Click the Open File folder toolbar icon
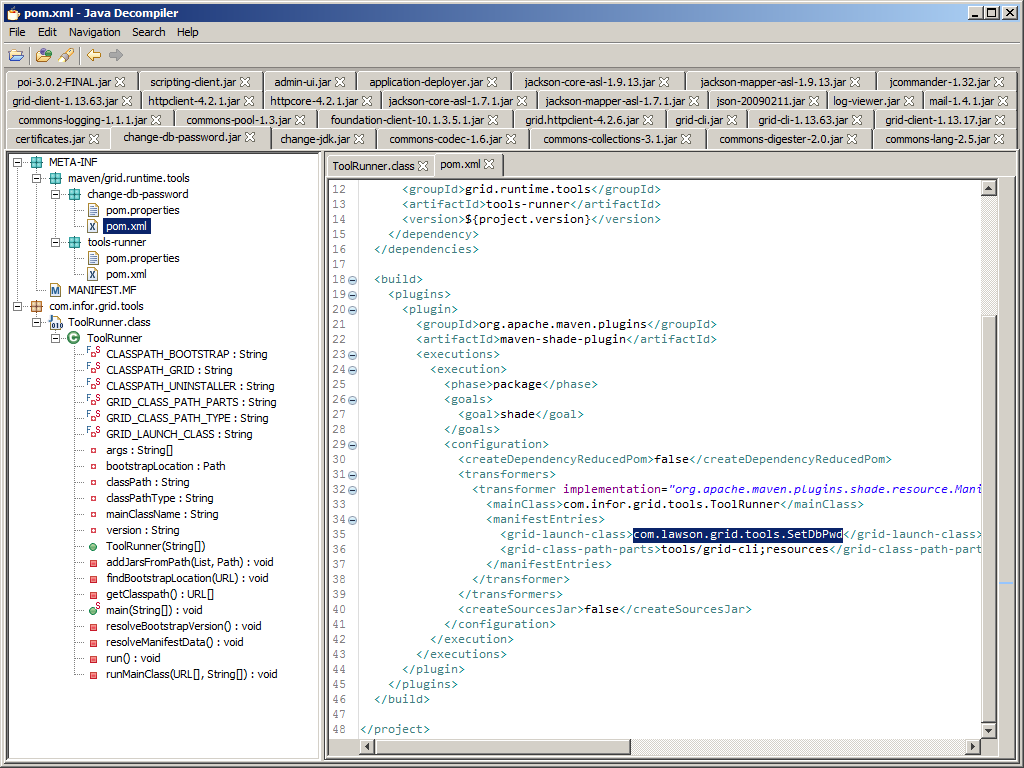This screenshot has height=768, width=1024. tap(16, 56)
